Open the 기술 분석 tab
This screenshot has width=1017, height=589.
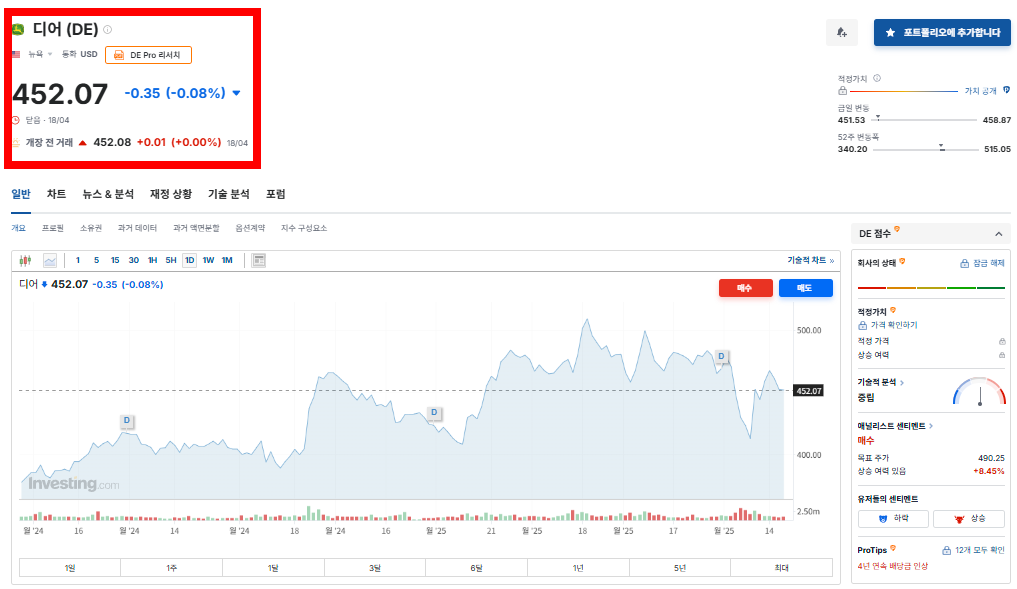point(228,194)
